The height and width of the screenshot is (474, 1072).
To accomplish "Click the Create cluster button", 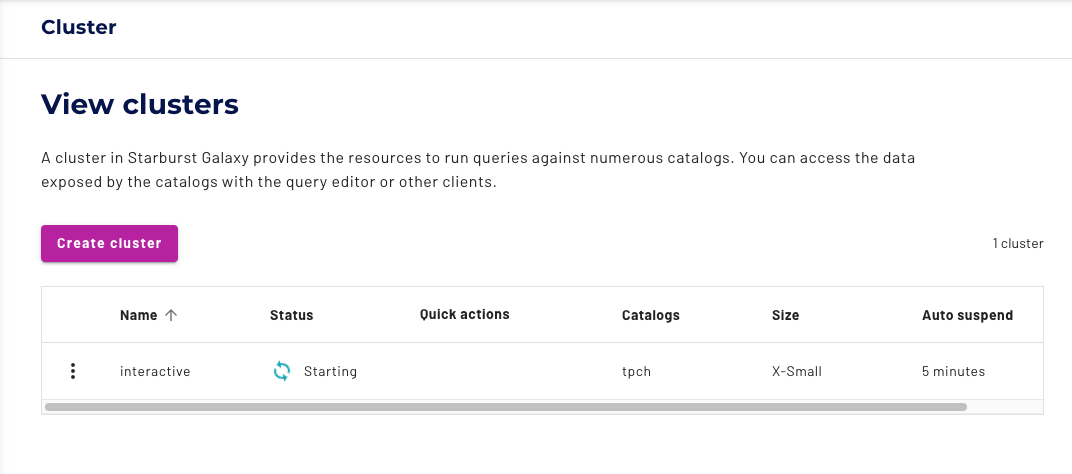I will pyautogui.click(x=109, y=243).
